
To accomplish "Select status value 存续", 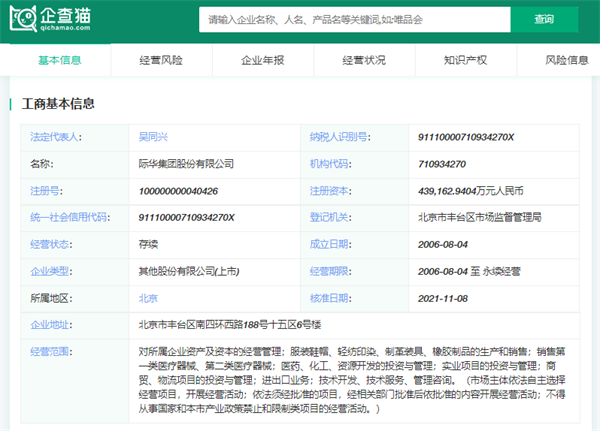I will coord(148,244).
